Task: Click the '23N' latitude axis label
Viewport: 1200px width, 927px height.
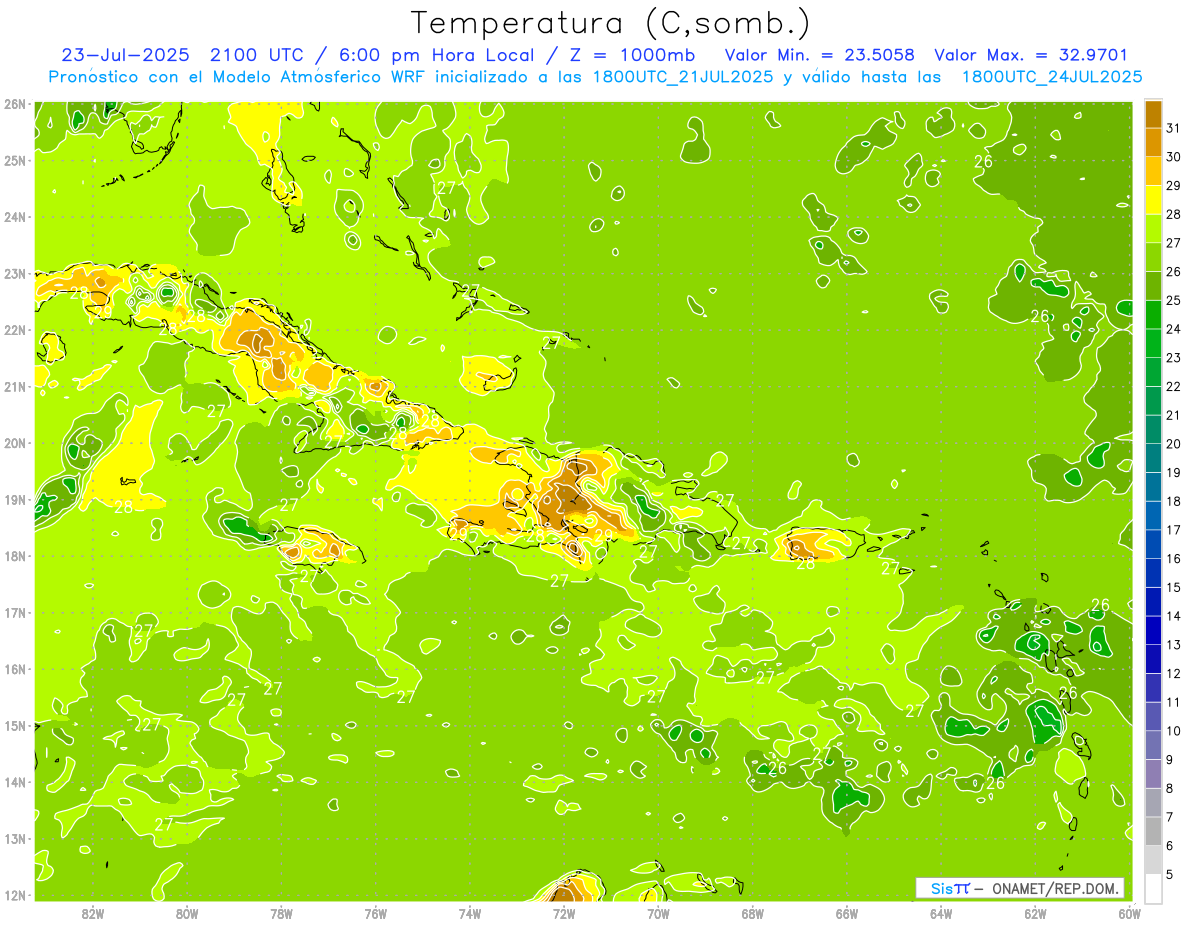Action: click(x=15, y=273)
